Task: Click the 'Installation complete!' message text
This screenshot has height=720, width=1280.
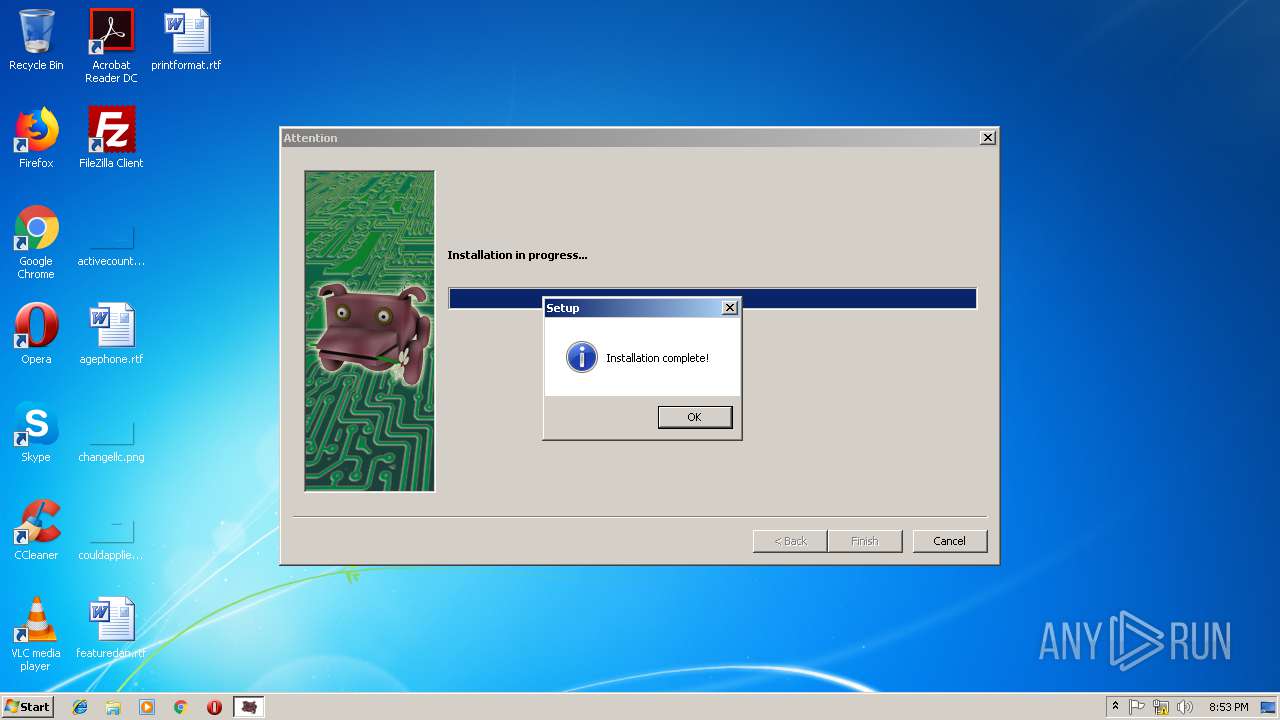Action: 657,358
